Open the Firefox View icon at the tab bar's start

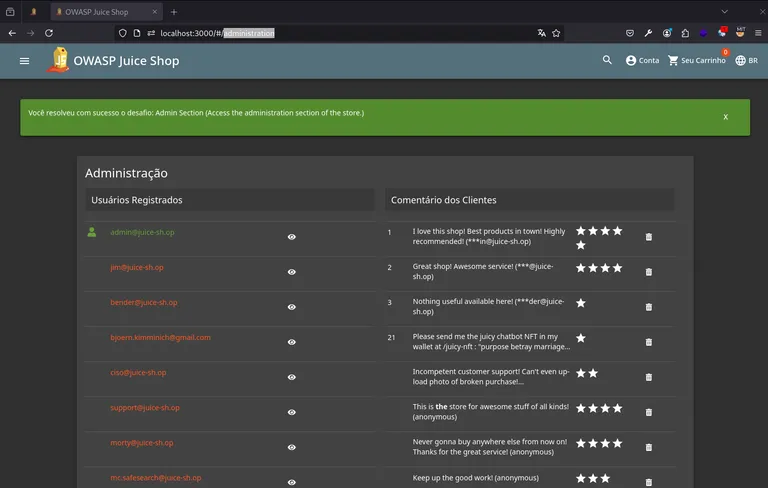coord(10,12)
